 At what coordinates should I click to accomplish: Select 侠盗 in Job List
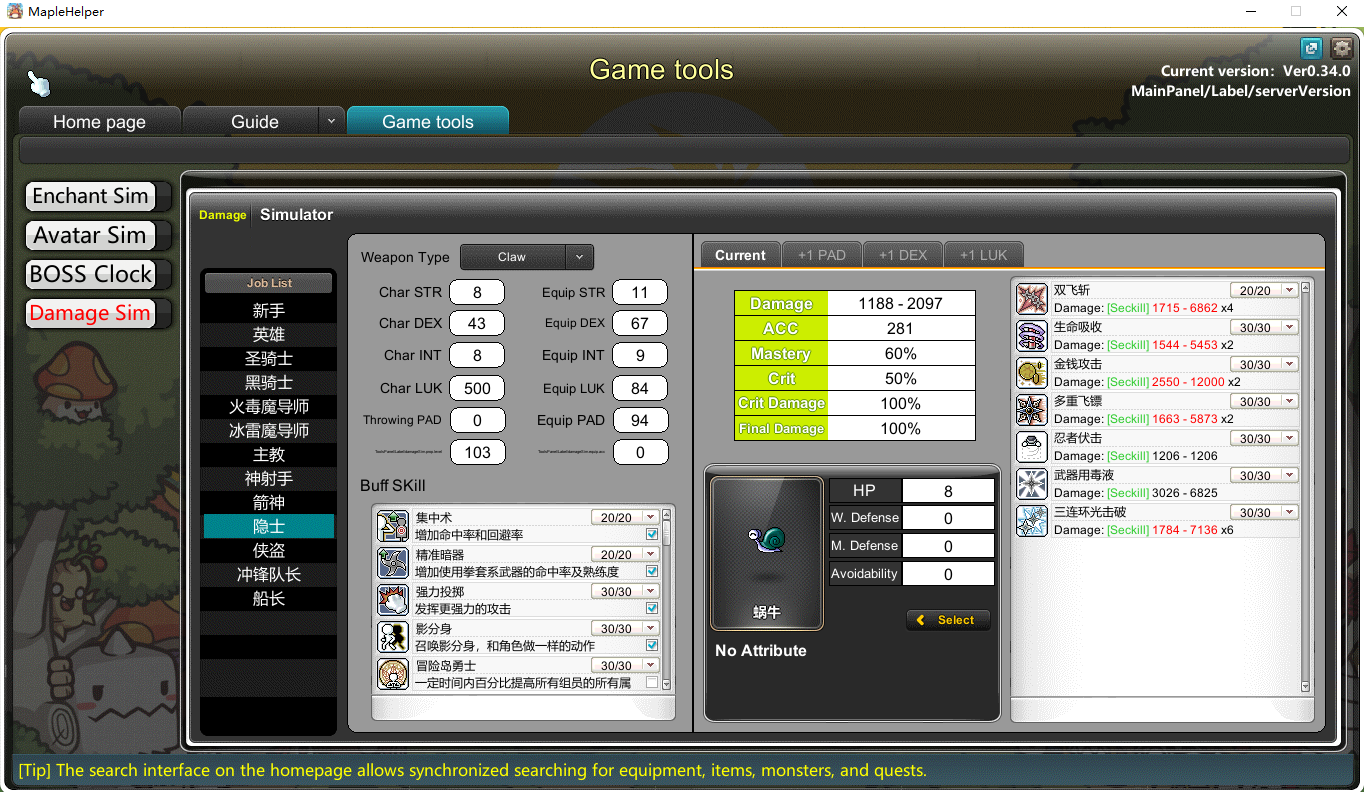point(269,551)
